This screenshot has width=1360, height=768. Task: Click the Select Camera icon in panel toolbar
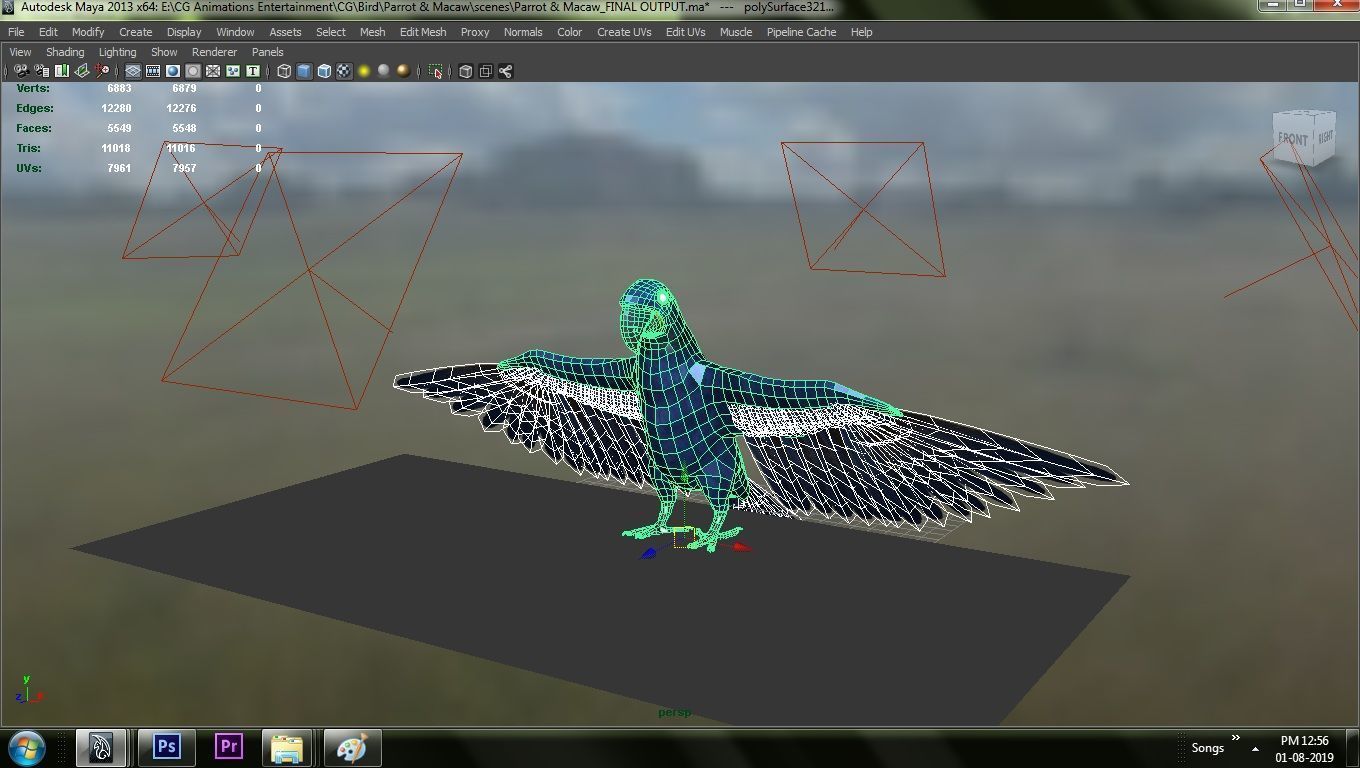point(22,71)
